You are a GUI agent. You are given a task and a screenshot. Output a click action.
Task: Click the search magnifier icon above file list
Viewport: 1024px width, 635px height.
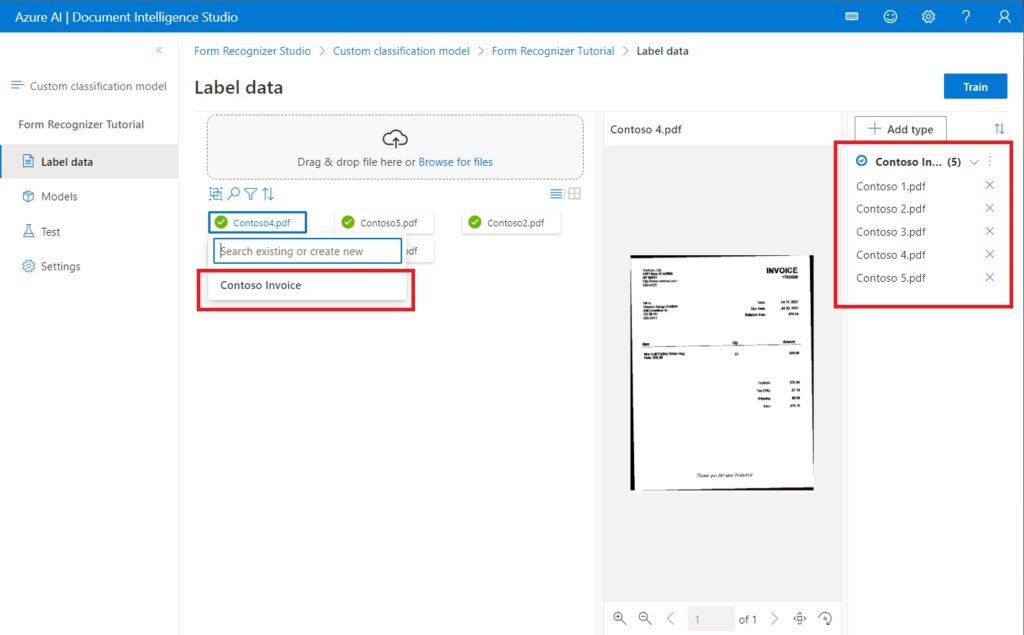pyautogui.click(x=233, y=194)
